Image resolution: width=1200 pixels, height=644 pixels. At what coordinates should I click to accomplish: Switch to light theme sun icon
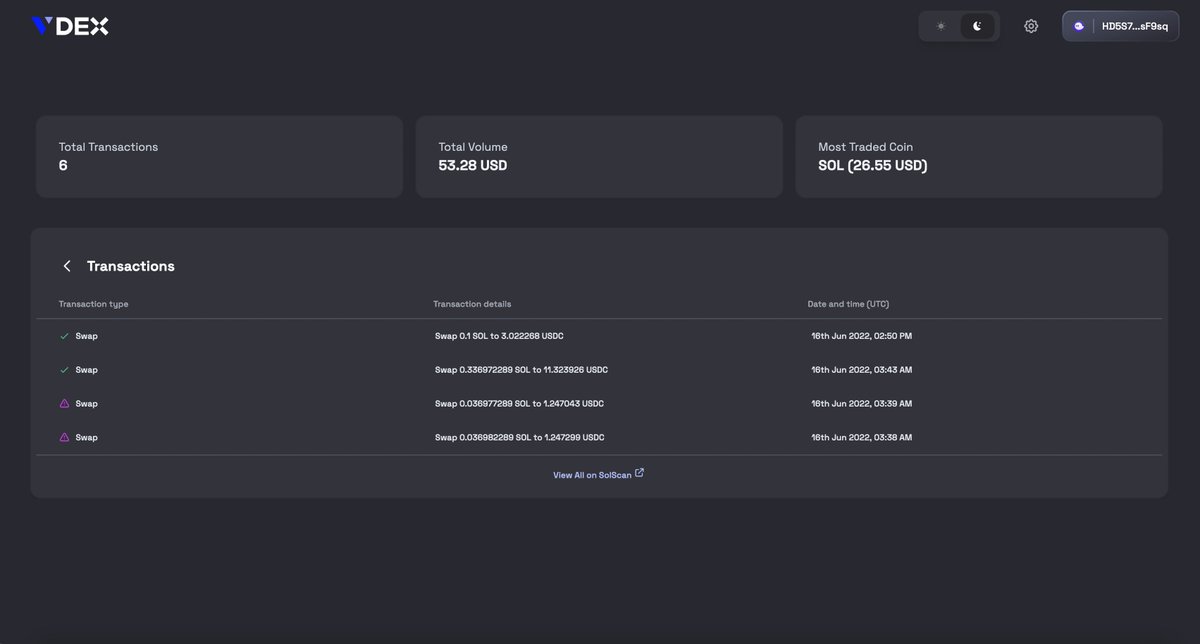tap(940, 27)
